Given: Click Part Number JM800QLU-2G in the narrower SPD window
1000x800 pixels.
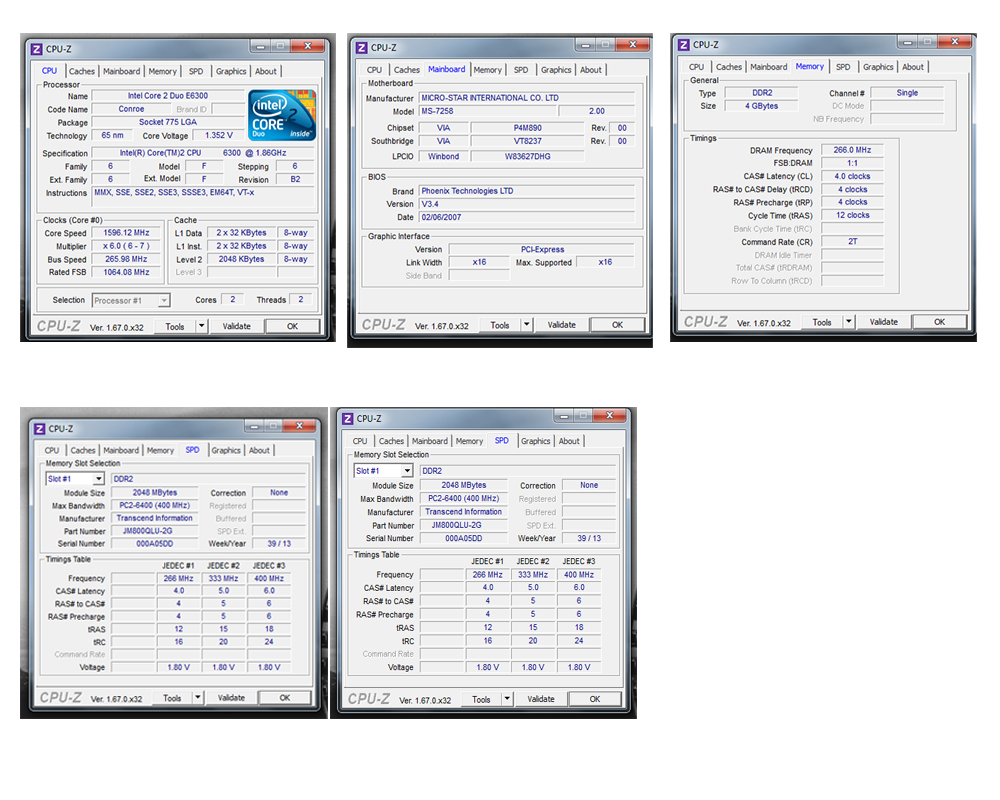Looking at the screenshot, I should pos(154,531).
